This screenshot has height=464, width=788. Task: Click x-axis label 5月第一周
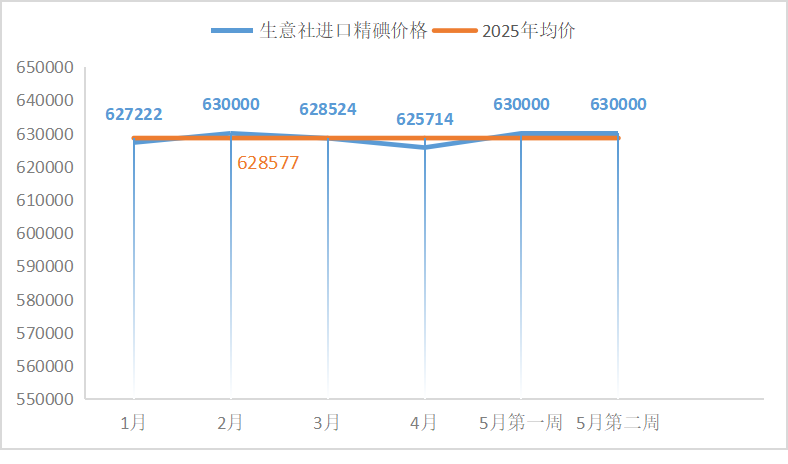tap(521, 423)
